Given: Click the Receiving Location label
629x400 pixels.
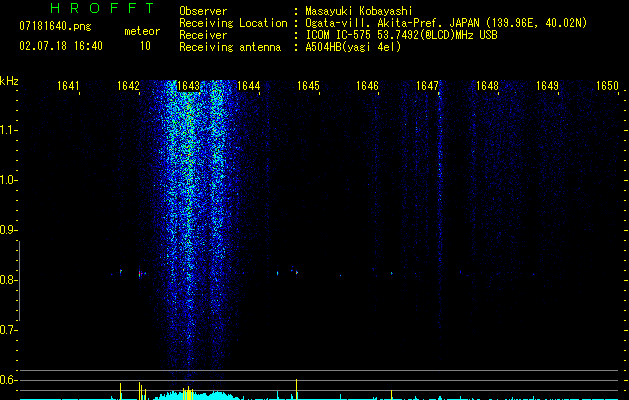Looking at the screenshot, I should pos(233,23).
